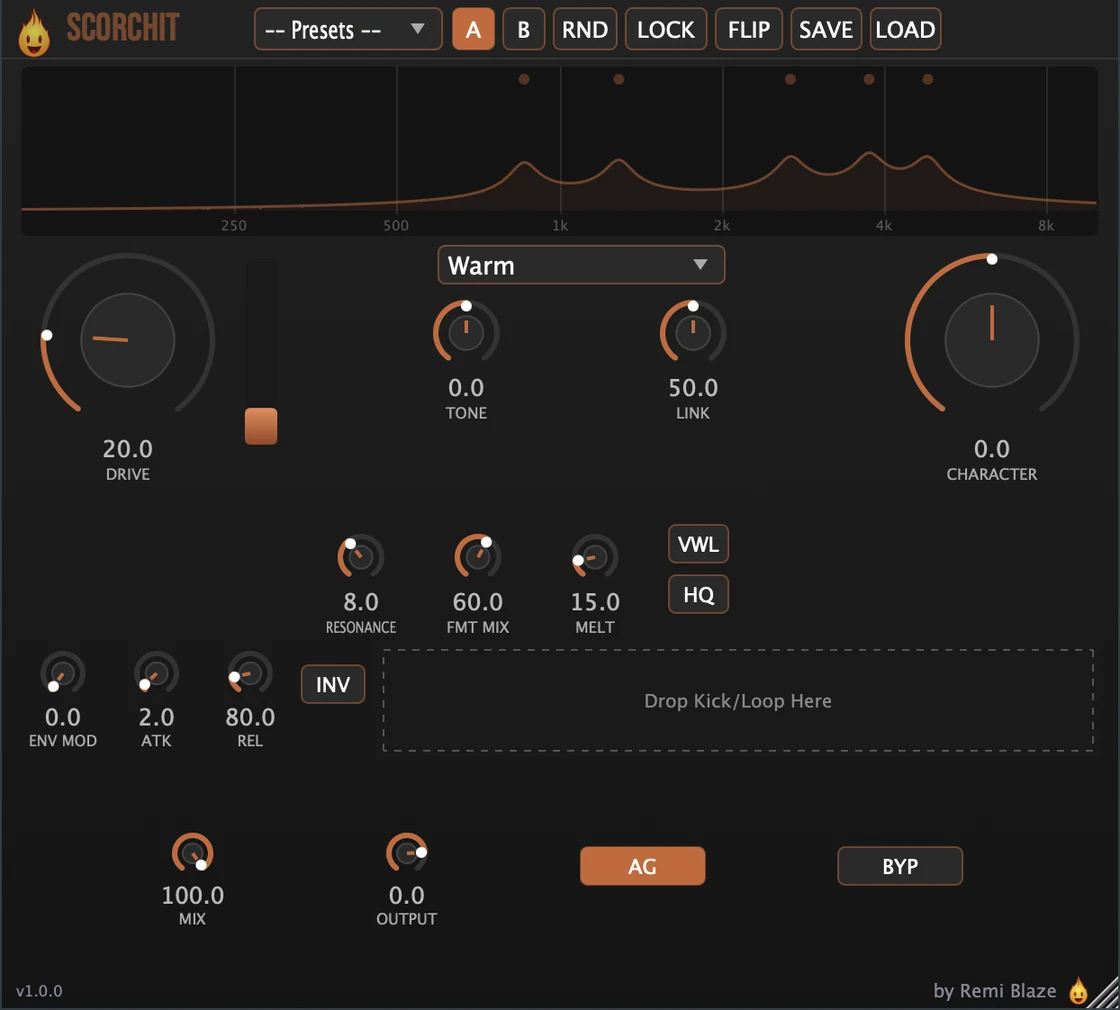The height and width of the screenshot is (1010, 1120).
Task: Click the CHARACTER value 0.0
Action: pyautogui.click(x=991, y=449)
